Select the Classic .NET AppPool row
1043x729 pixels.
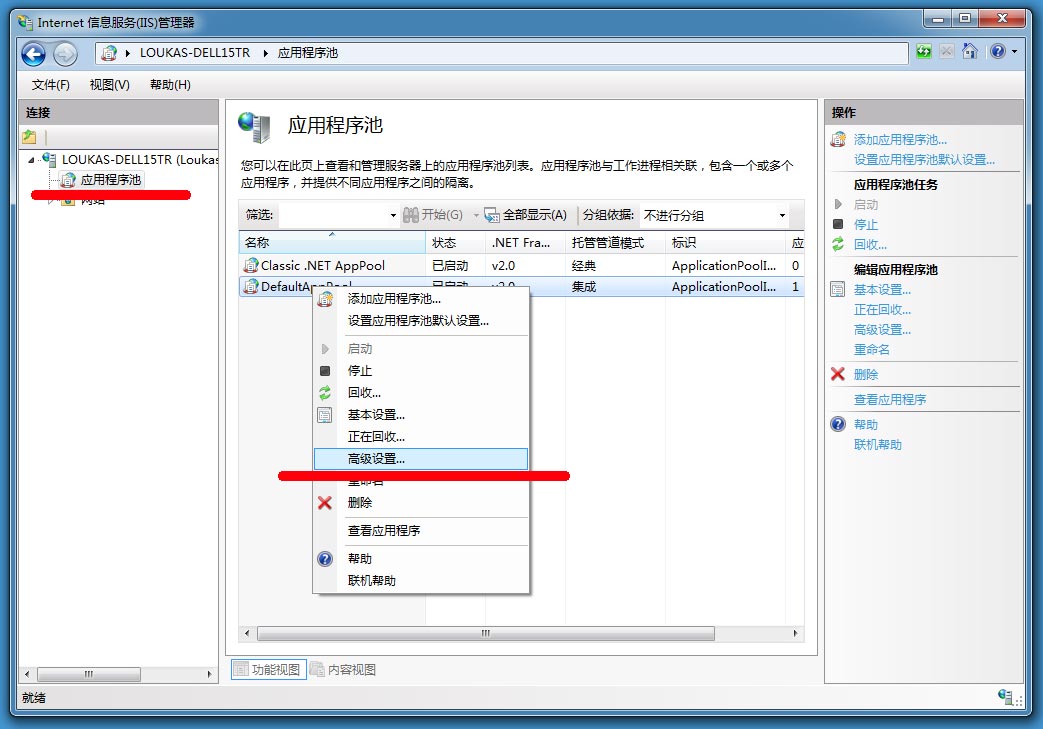[x=522, y=265]
